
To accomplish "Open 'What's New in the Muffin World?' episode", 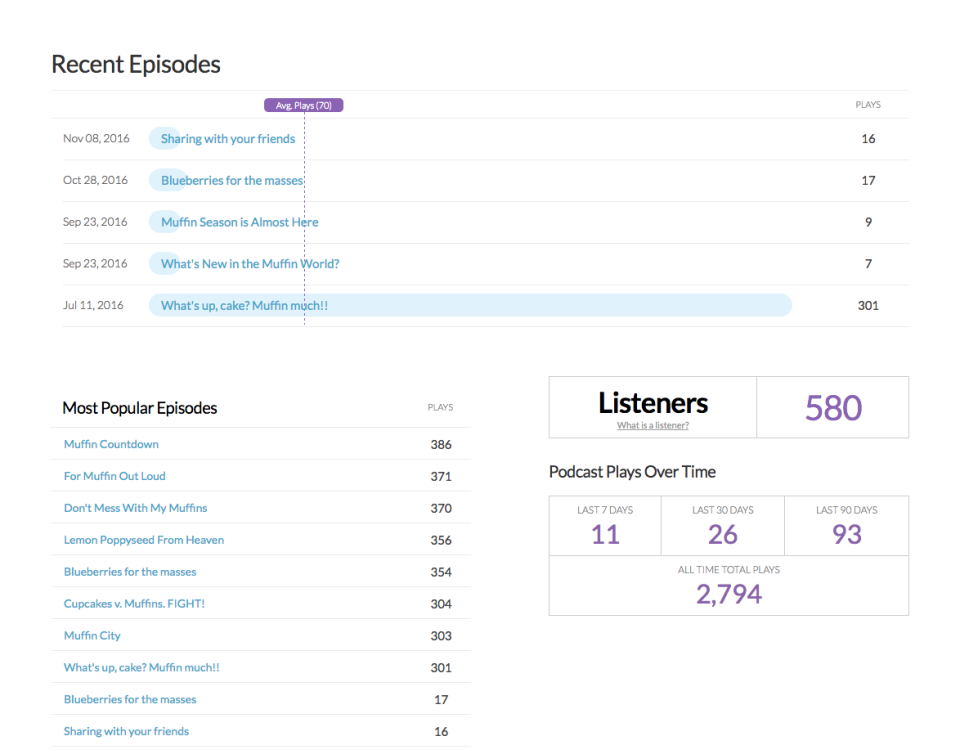I will pyautogui.click(x=250, y=264).
